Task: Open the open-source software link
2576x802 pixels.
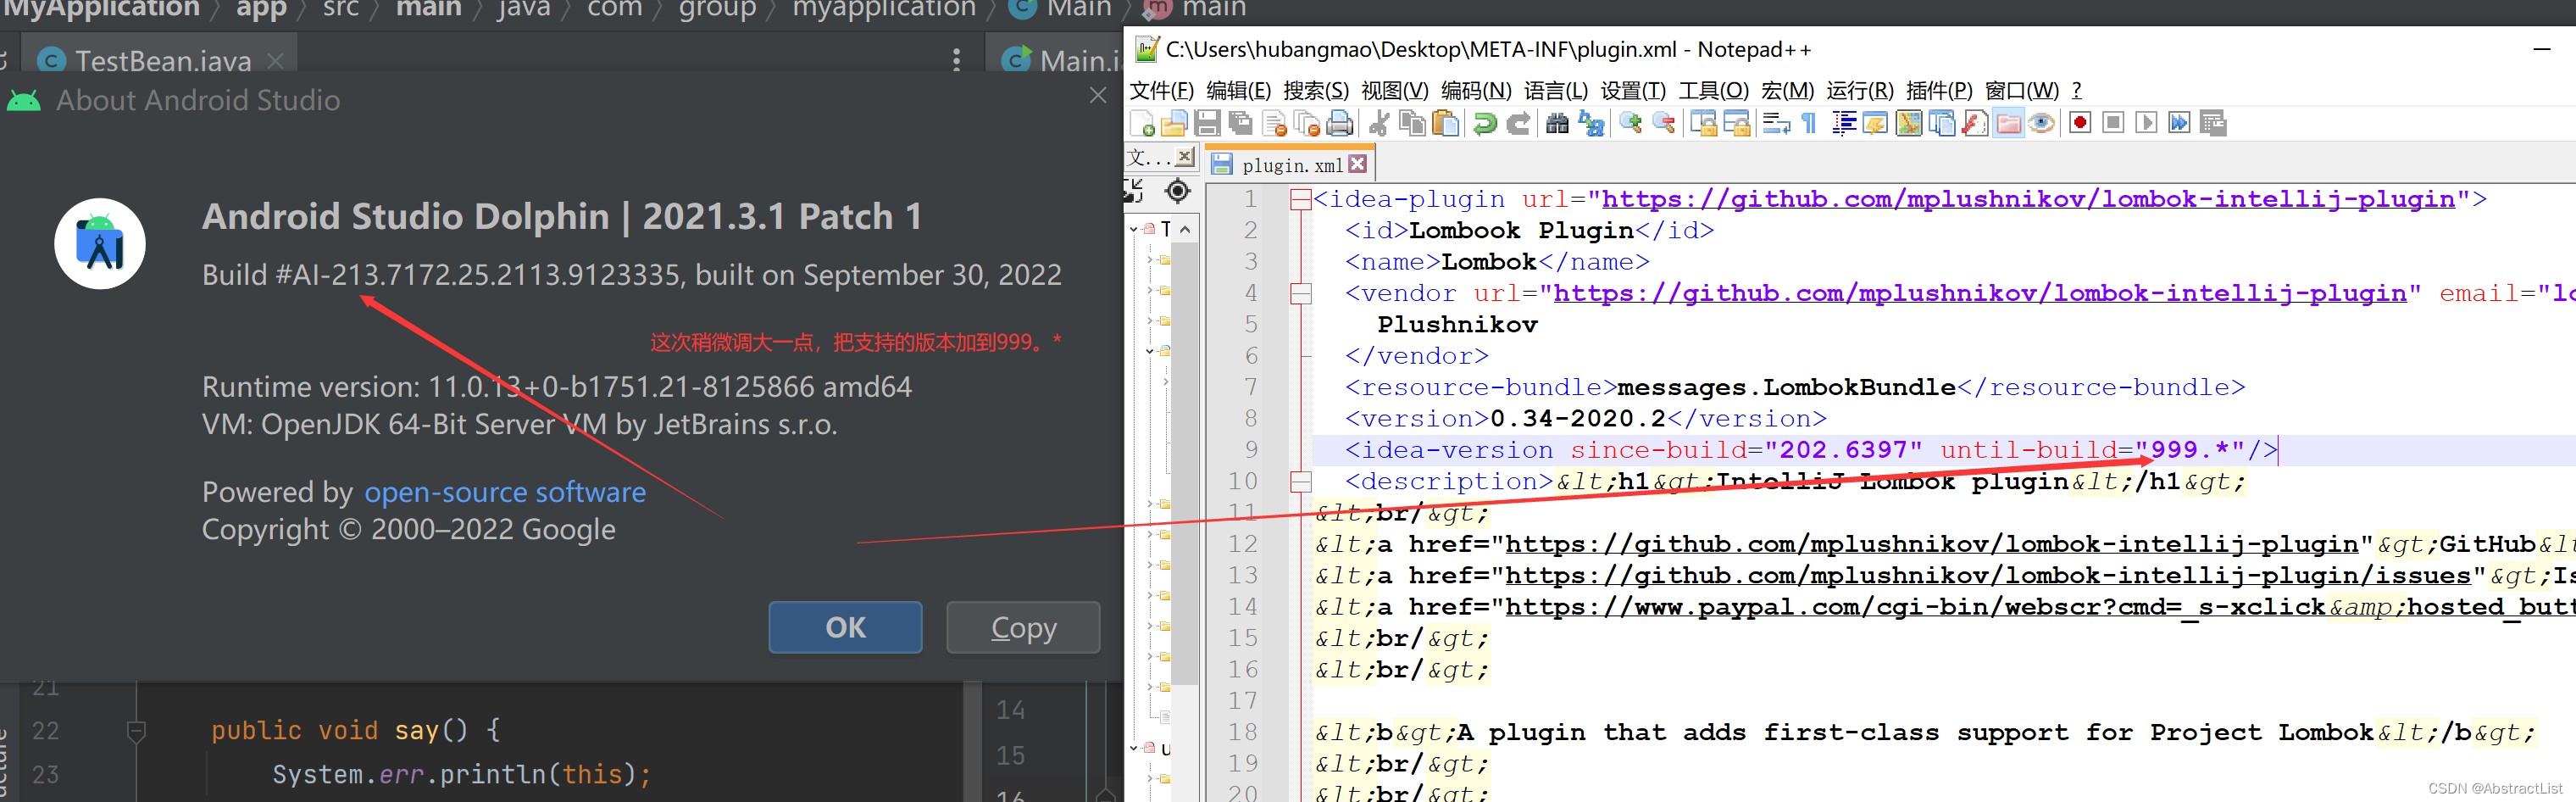Action: (505, 492)
